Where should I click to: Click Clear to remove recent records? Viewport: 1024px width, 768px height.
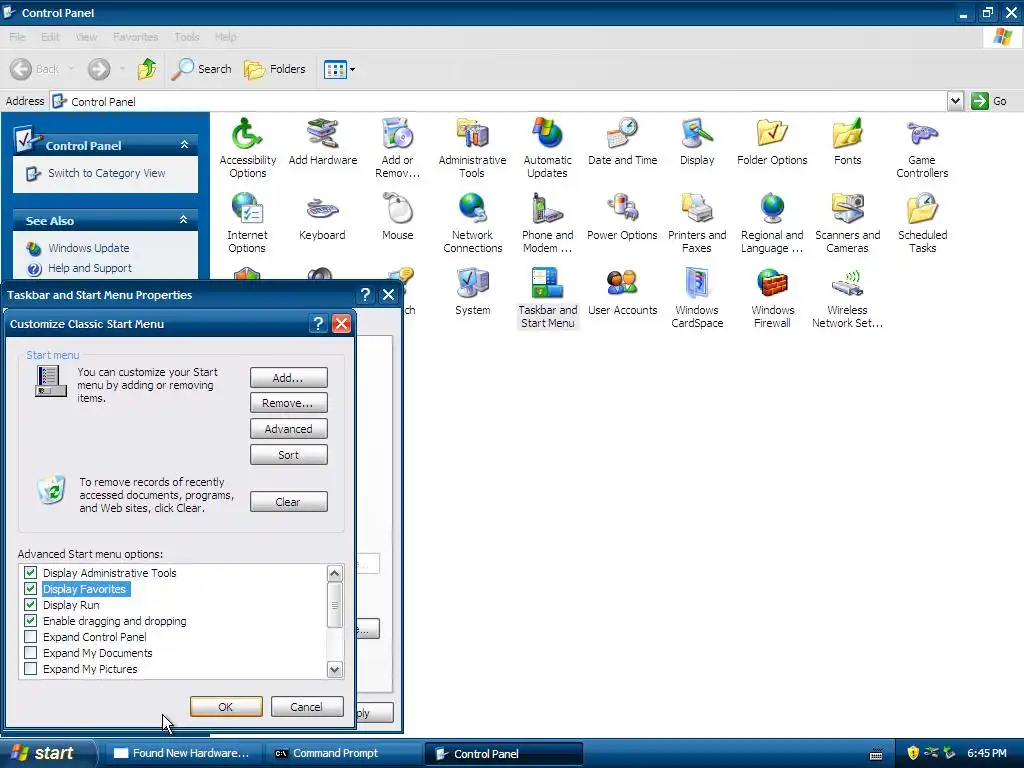pyautogui.click(x=289, y=502)
